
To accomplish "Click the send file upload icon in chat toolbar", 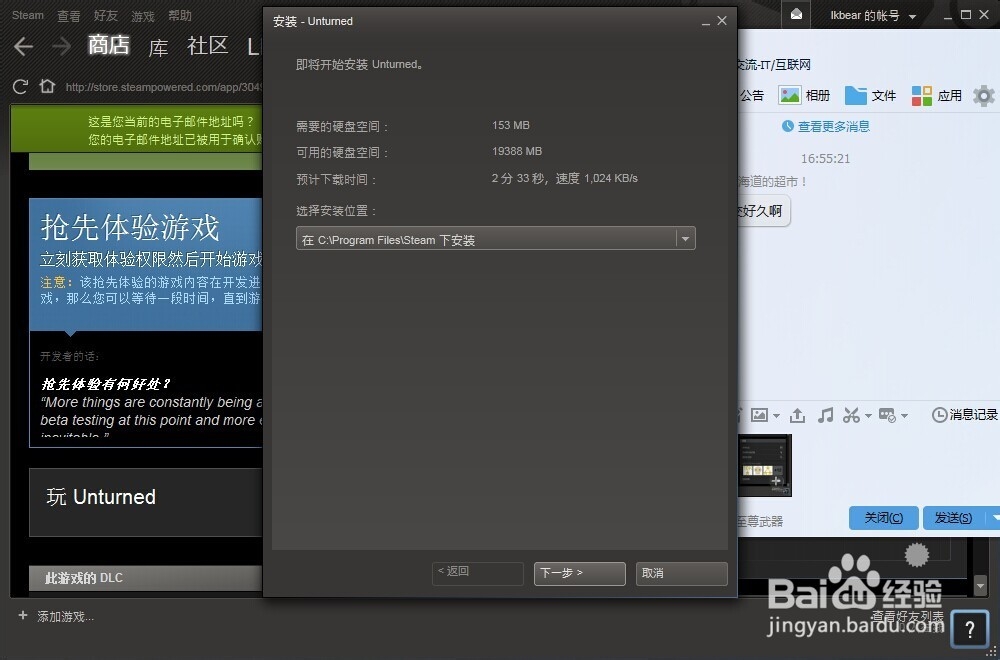I will point(796,414).
